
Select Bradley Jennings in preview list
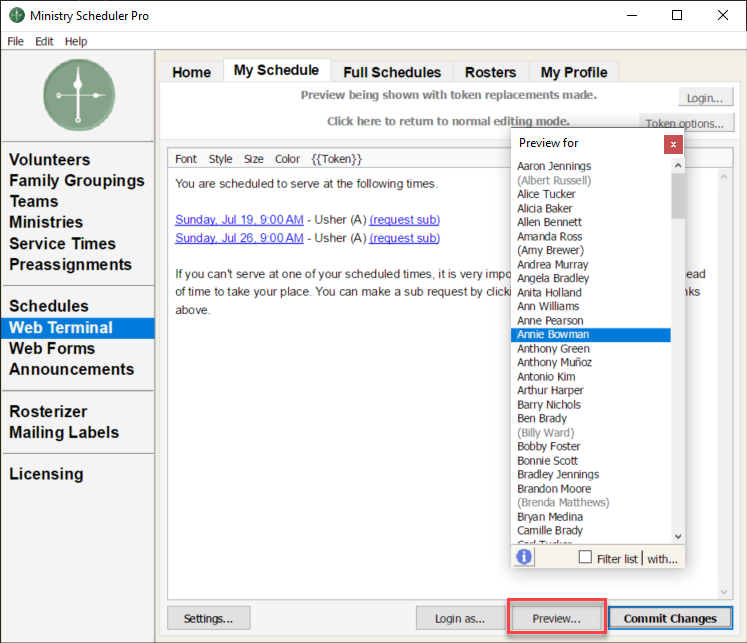click(558, 475)
